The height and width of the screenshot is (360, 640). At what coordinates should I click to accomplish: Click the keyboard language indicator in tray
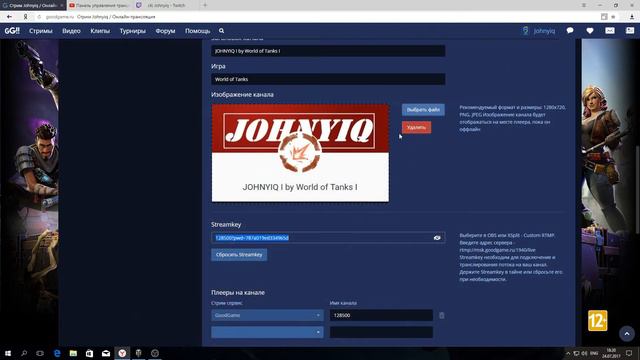click(x=594, y=353)
